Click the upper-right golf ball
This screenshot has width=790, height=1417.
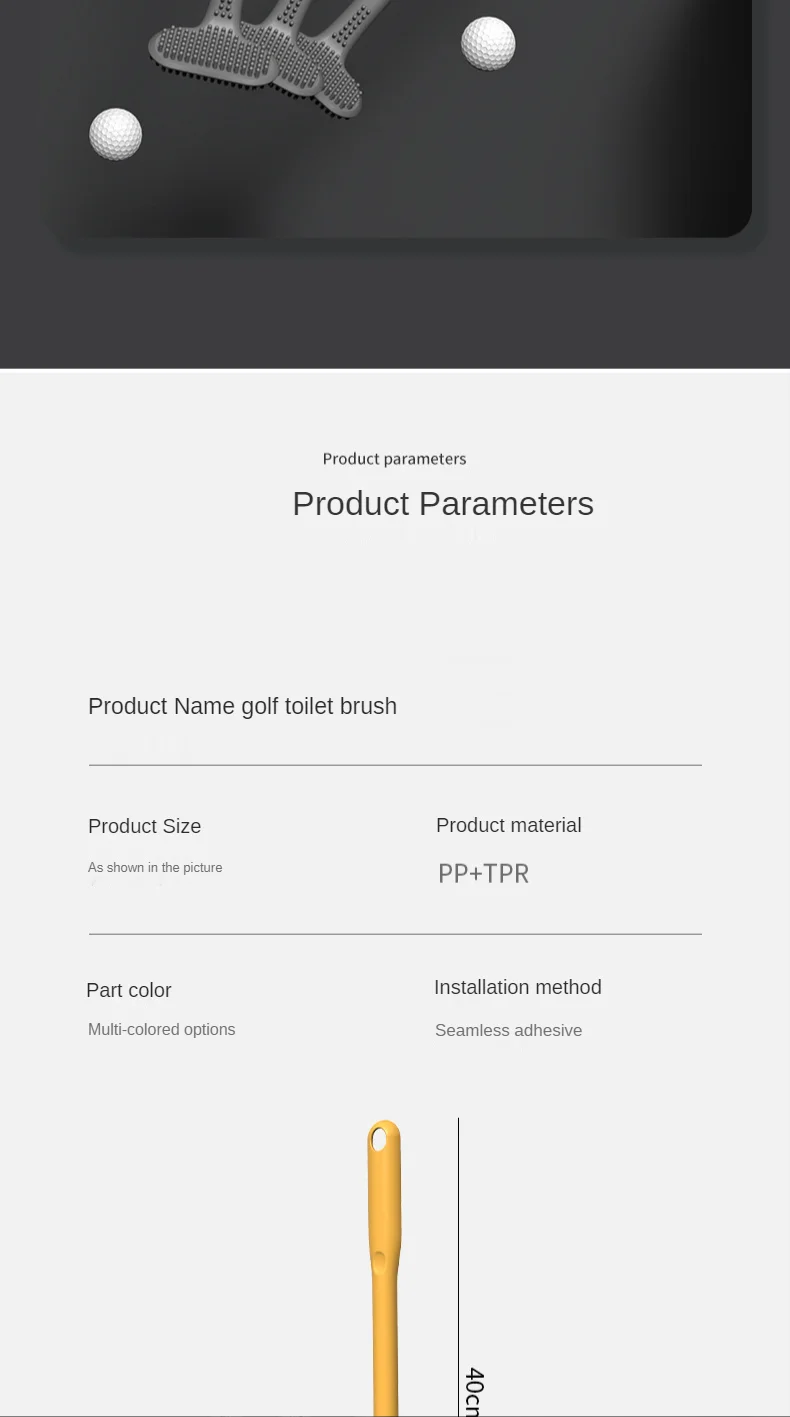pyautogui.click(x=488, y=44)
